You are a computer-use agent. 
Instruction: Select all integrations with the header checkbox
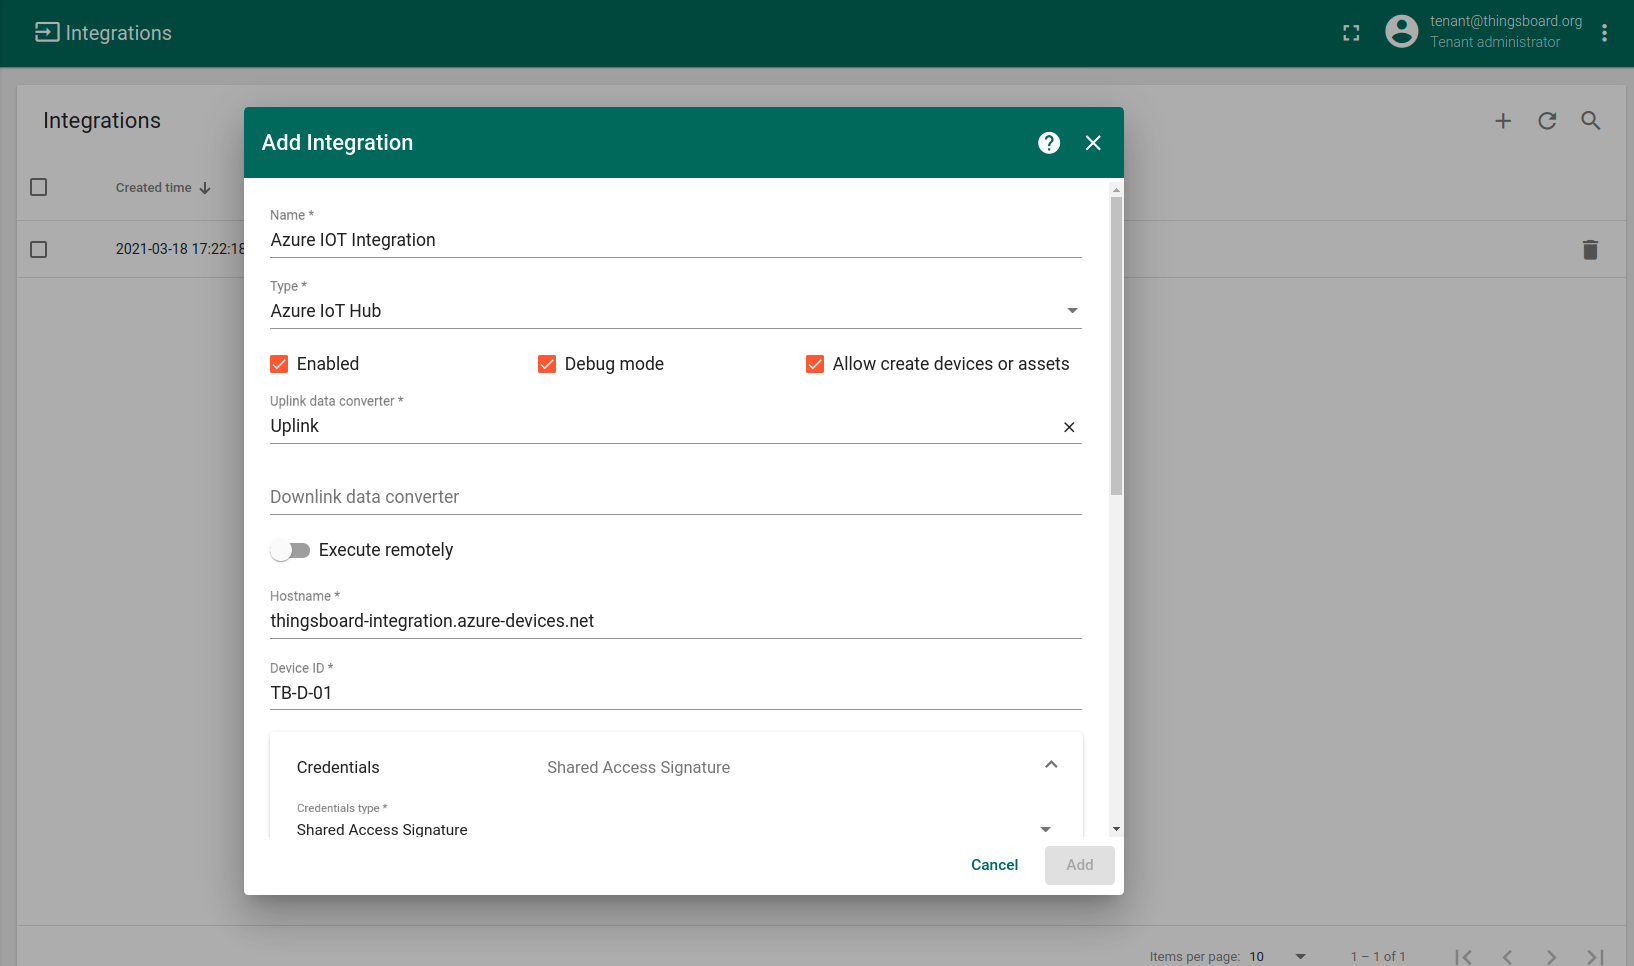(x=39, y=187)
